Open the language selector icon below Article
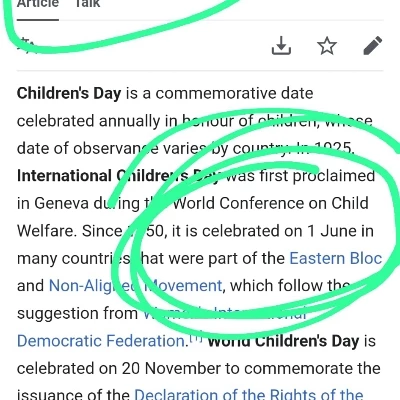 27,46
